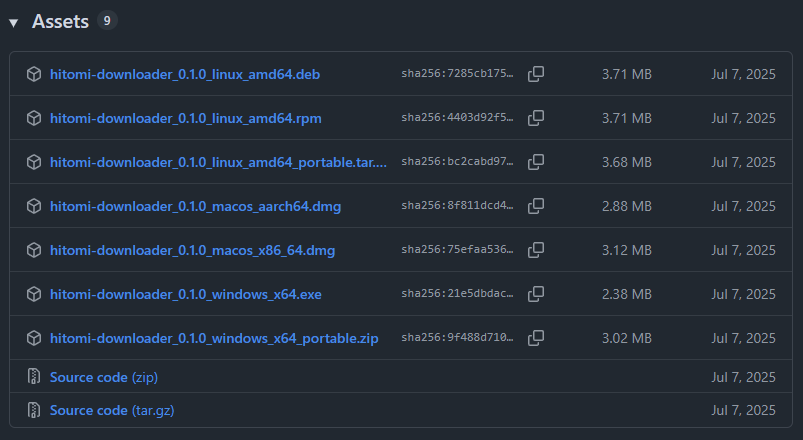
Task: Click the 2.88 MB file size
Action: pyautogui.click(x=627, y=206)
